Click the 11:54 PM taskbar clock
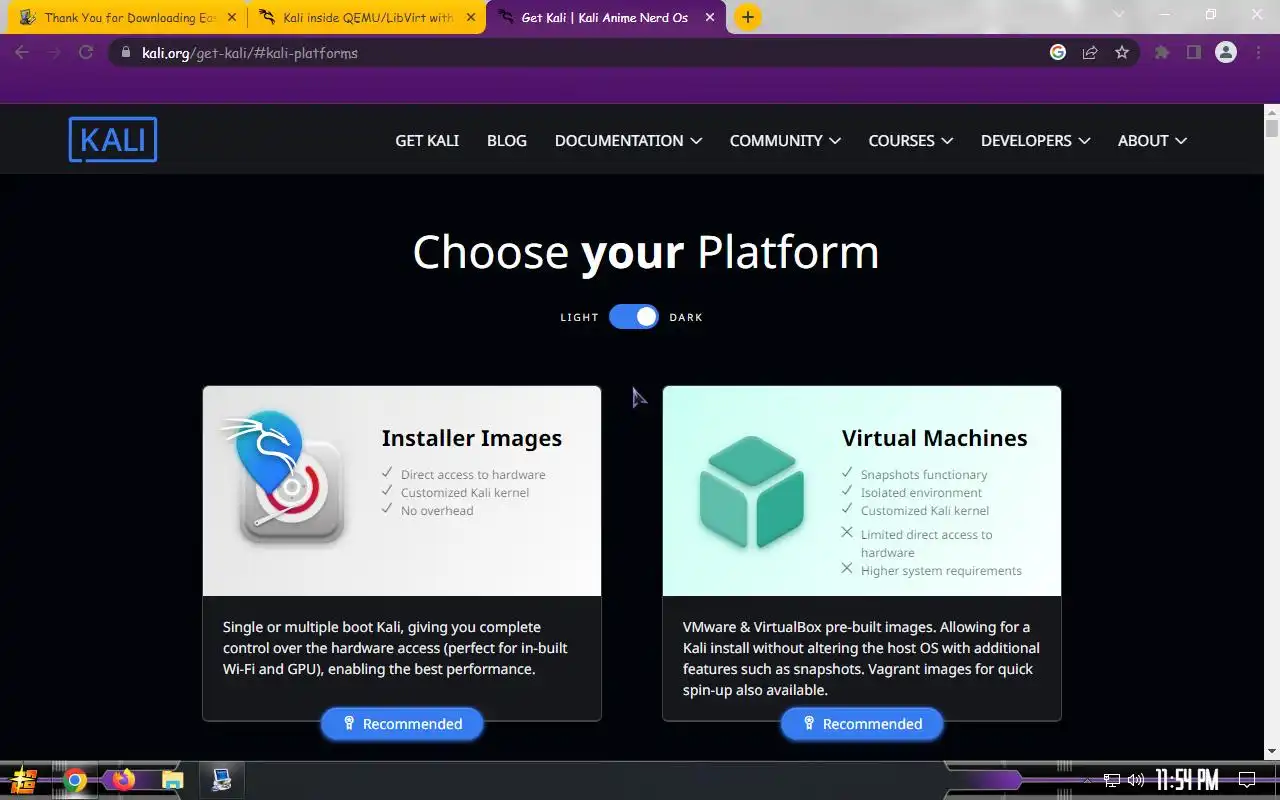The height and width of the screenshot is (800, 1280). pyautogui.click(x=1186, y=780)
